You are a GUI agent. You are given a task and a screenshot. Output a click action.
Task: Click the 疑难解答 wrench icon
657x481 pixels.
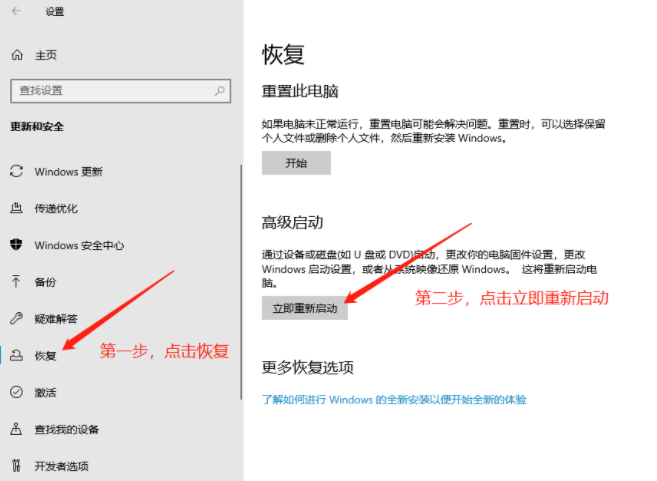click(x=16, y=318)
